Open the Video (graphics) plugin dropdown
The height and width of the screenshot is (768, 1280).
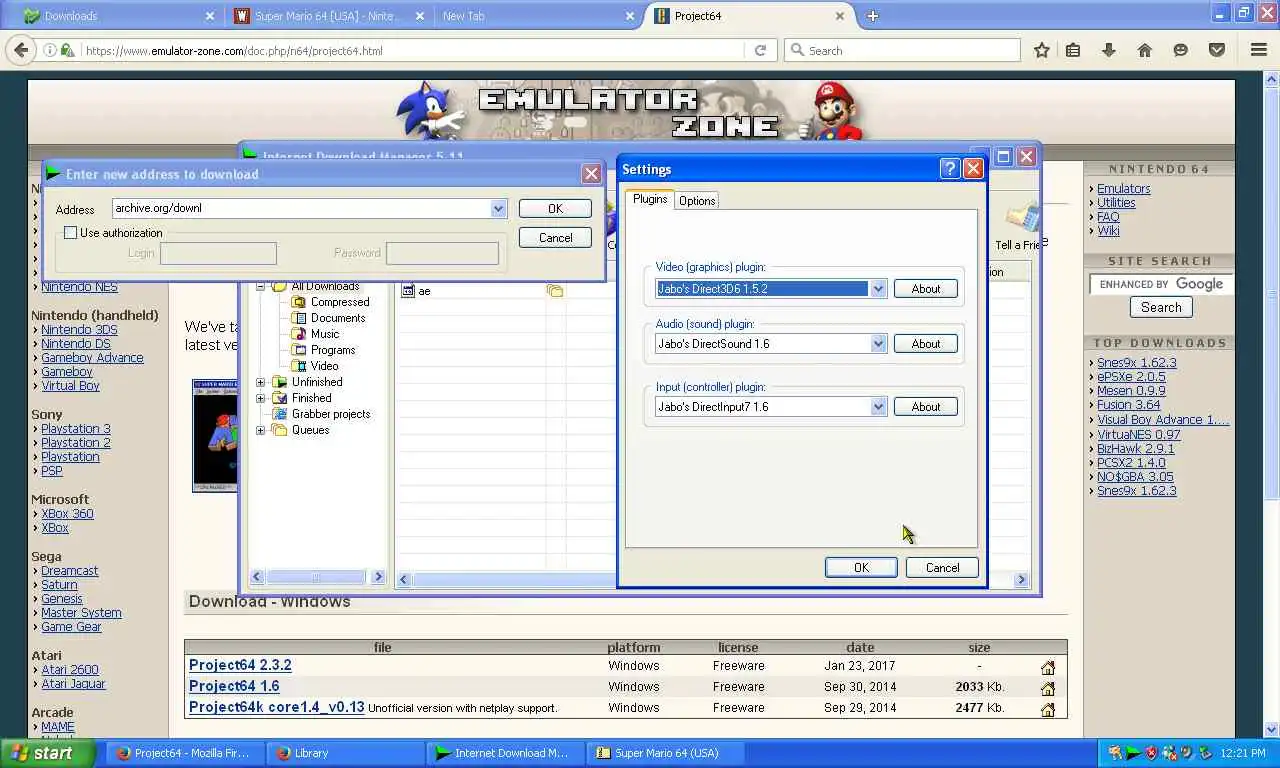pyautogui.click(x=878, y=289)
